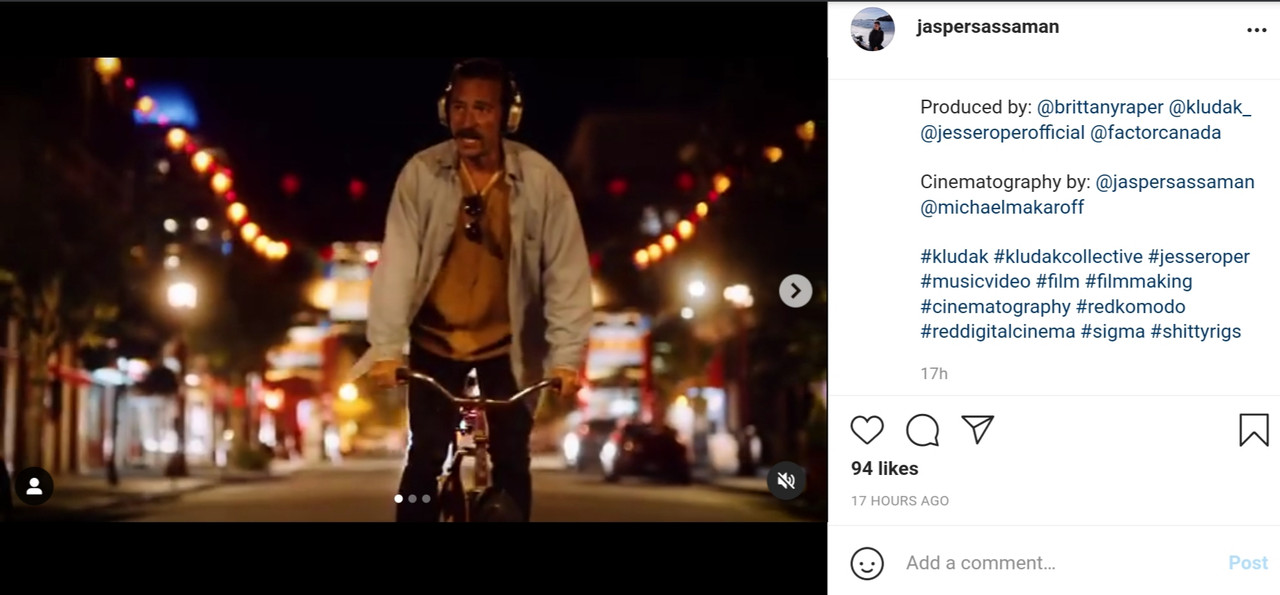Click the jaspersassaman username in the header
This screenshot has height=595, width=1280.
click(x=987, y=27)
